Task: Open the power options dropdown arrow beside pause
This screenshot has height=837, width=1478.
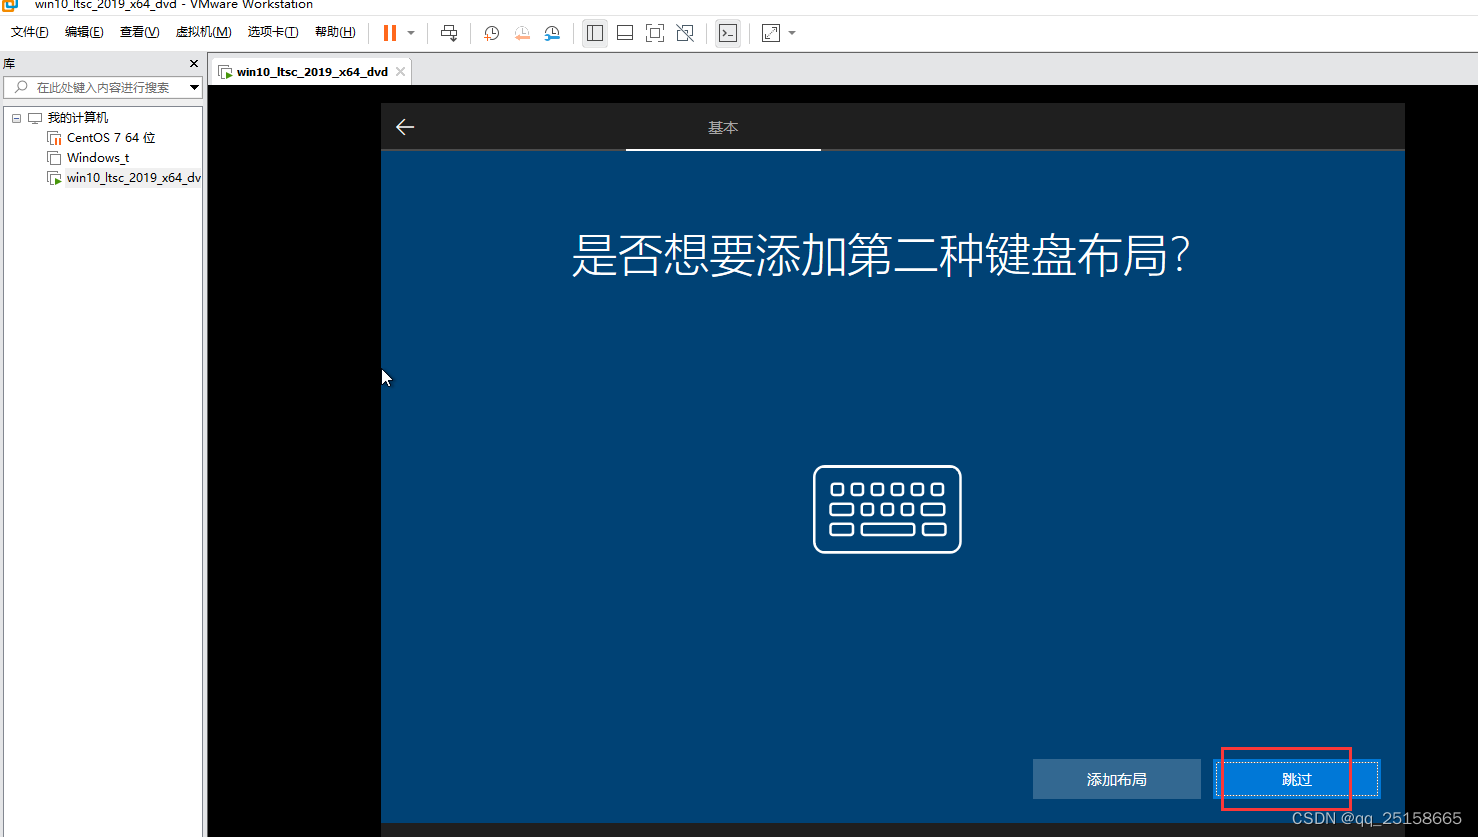Action: (x=411, y=33)
